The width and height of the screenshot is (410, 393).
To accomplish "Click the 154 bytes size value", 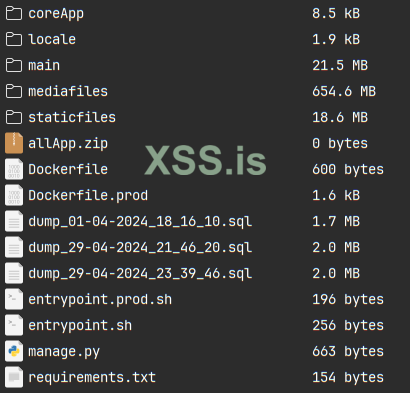I will 348,378.
